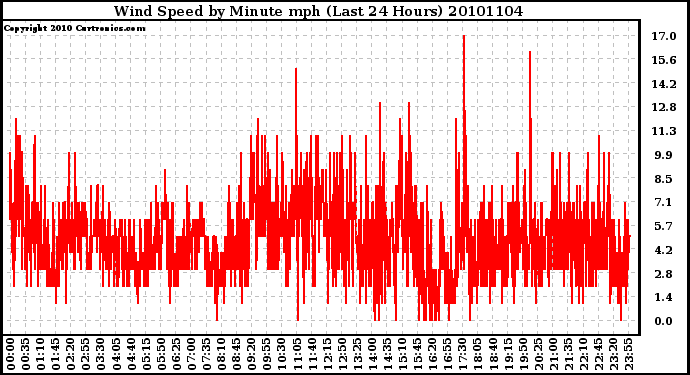The height and width of the screenshot is (375, 690).
Task: Click the 11:40 time axis label
Action: pyautogui.click(x=312, y=355)
